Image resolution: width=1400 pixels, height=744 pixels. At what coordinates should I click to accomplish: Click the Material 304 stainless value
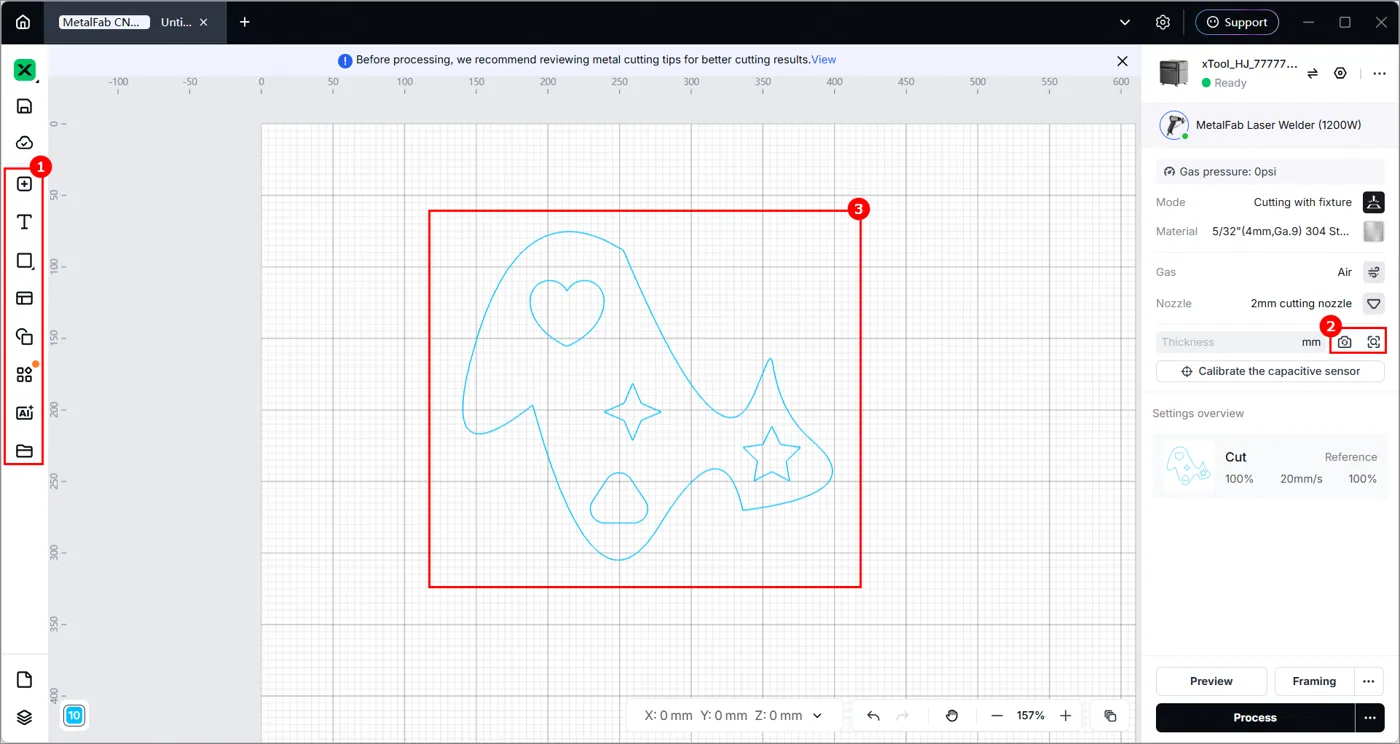click(x=1283, y=231)
